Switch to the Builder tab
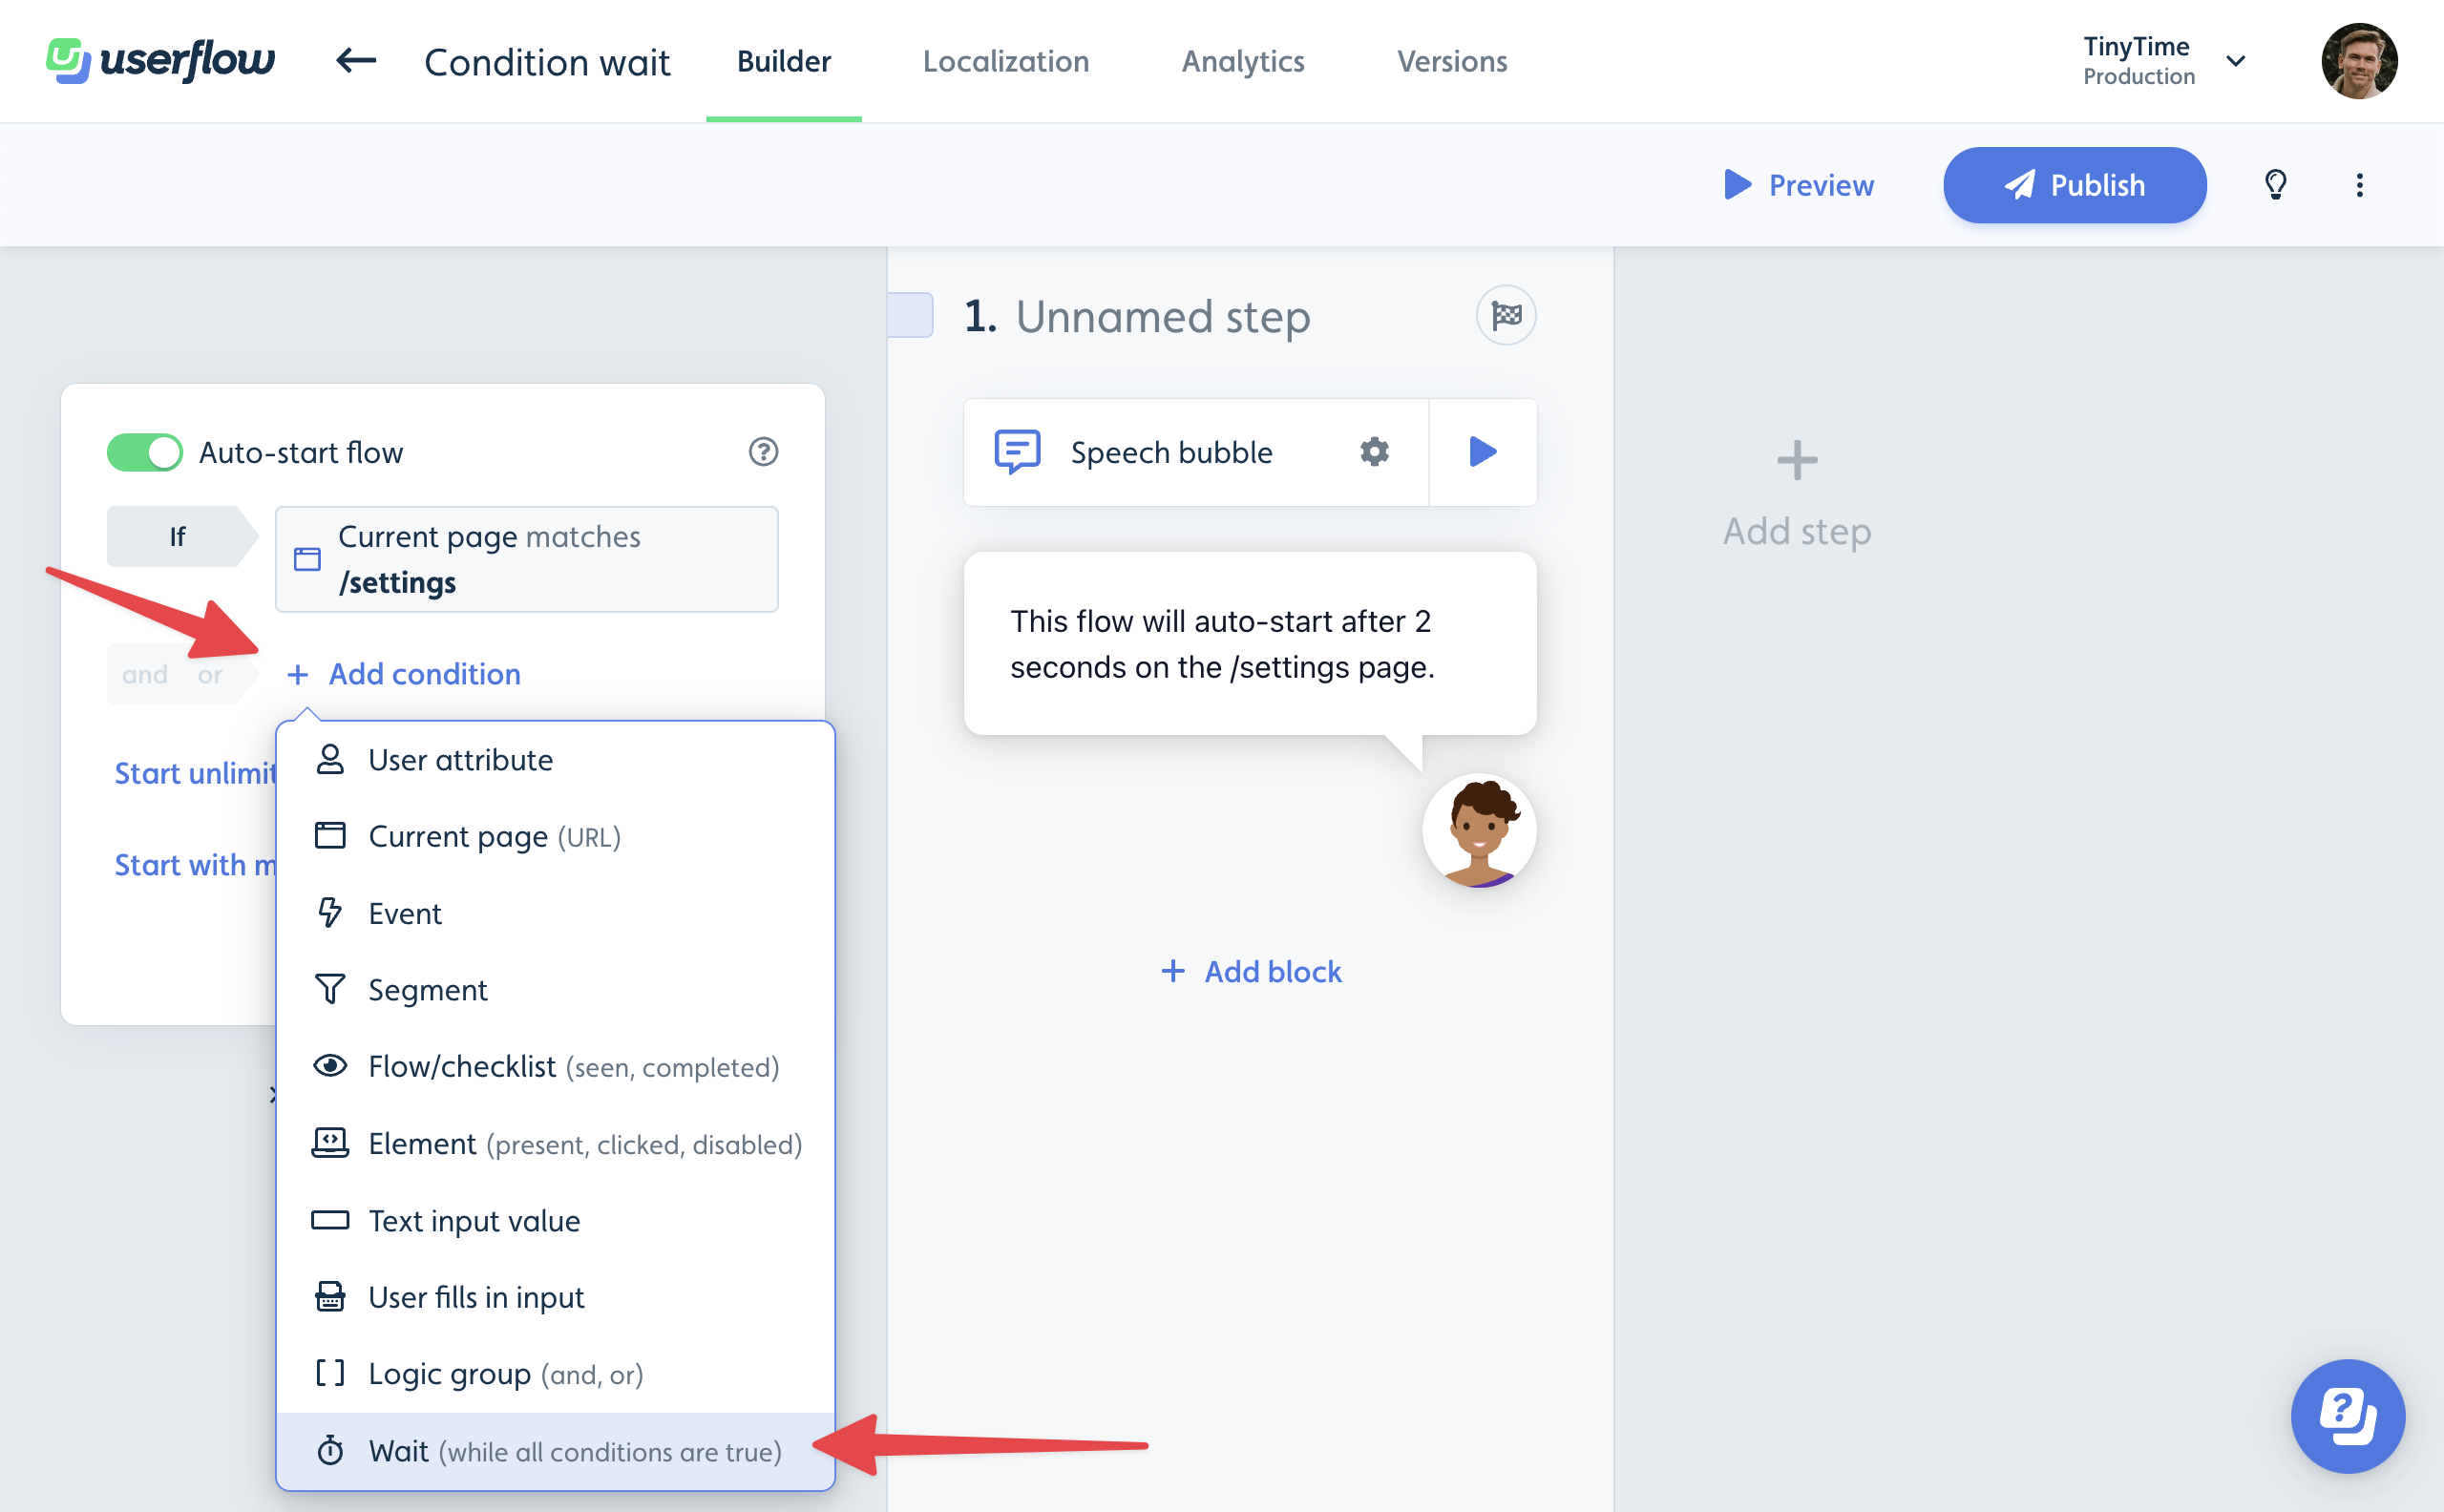Image resolution: width=2444 pixels, height=1512 pixels. [784, 61]
